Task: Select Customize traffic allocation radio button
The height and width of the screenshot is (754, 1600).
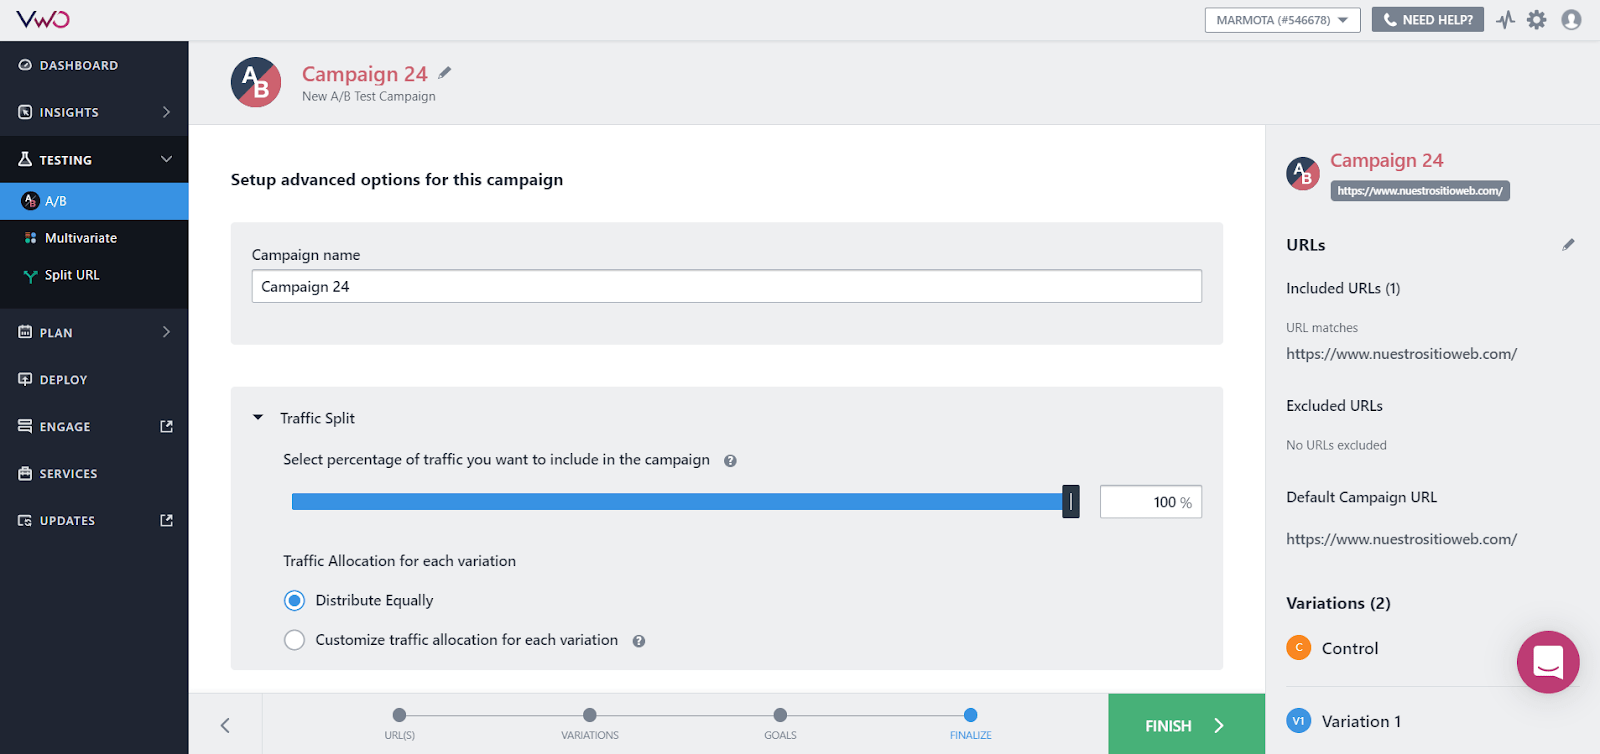Action: 294,640
